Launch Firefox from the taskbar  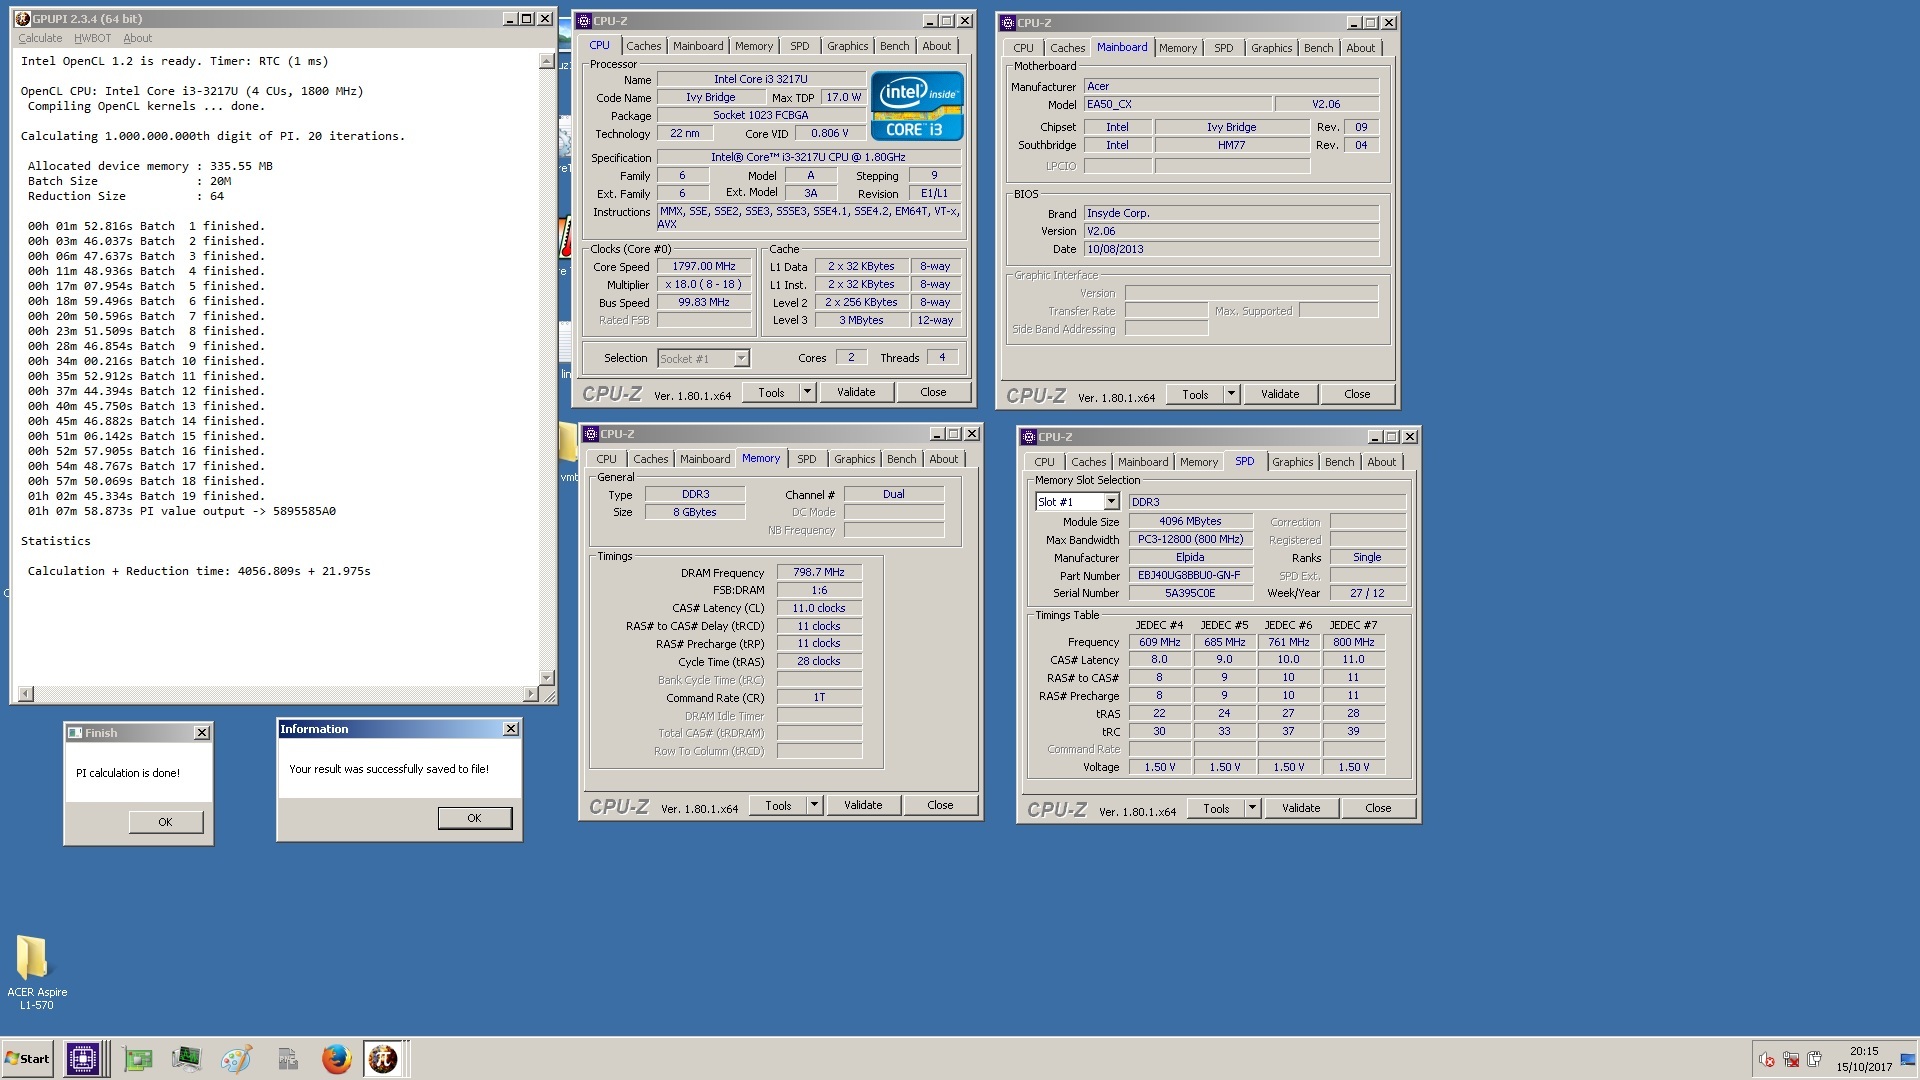[336, 1059]
